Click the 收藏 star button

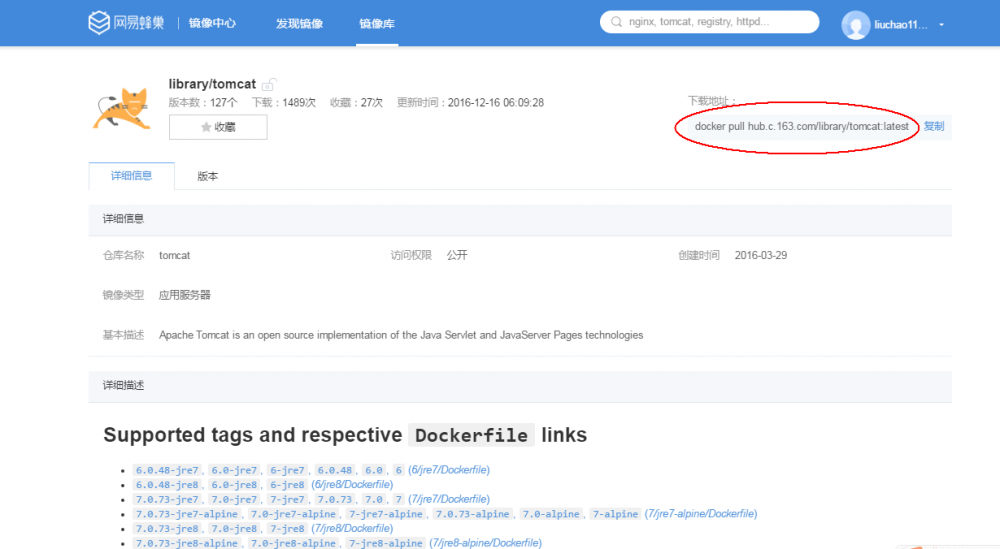coord(218,127)
